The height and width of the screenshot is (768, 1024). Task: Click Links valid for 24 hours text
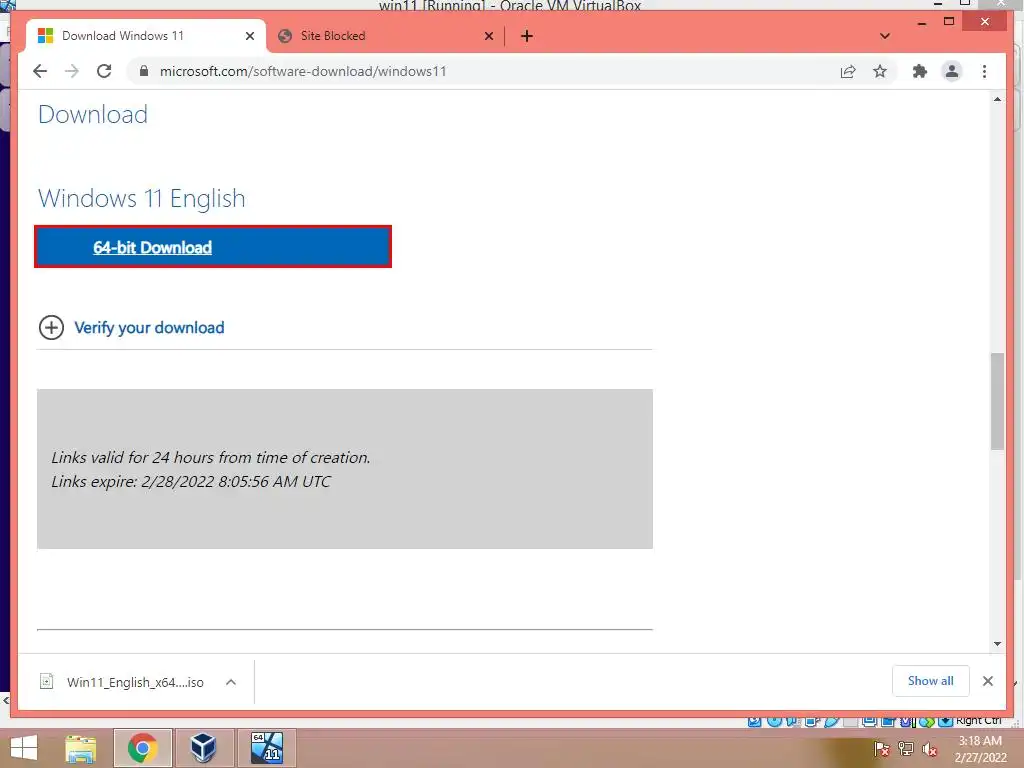tap(211, 458)
